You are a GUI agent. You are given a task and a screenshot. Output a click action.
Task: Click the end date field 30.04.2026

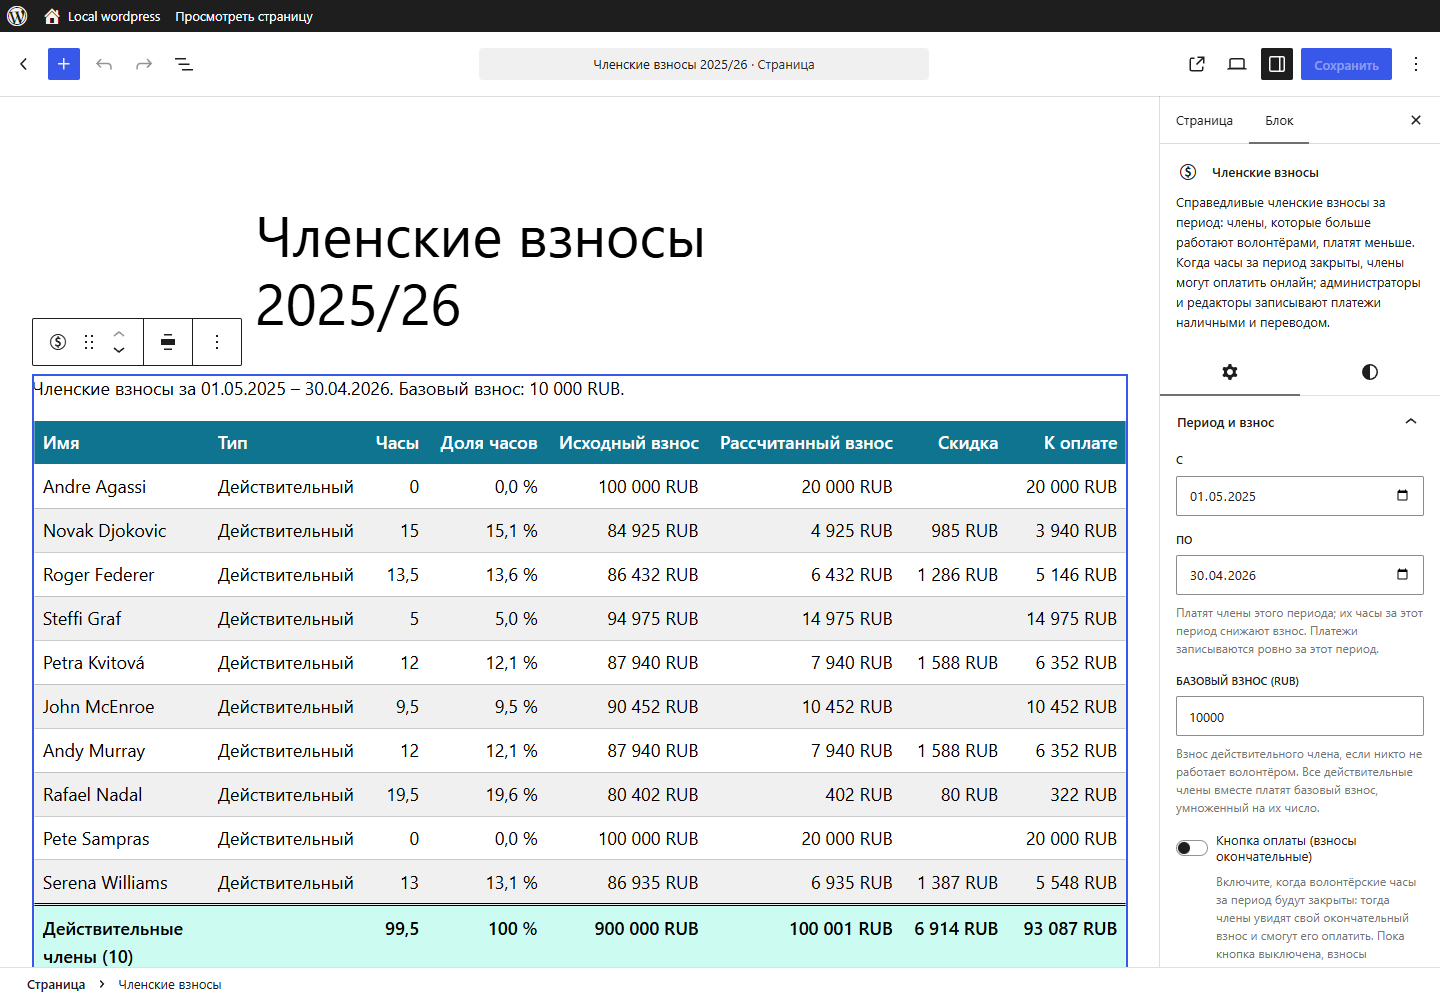click(x=1300, y=575)
